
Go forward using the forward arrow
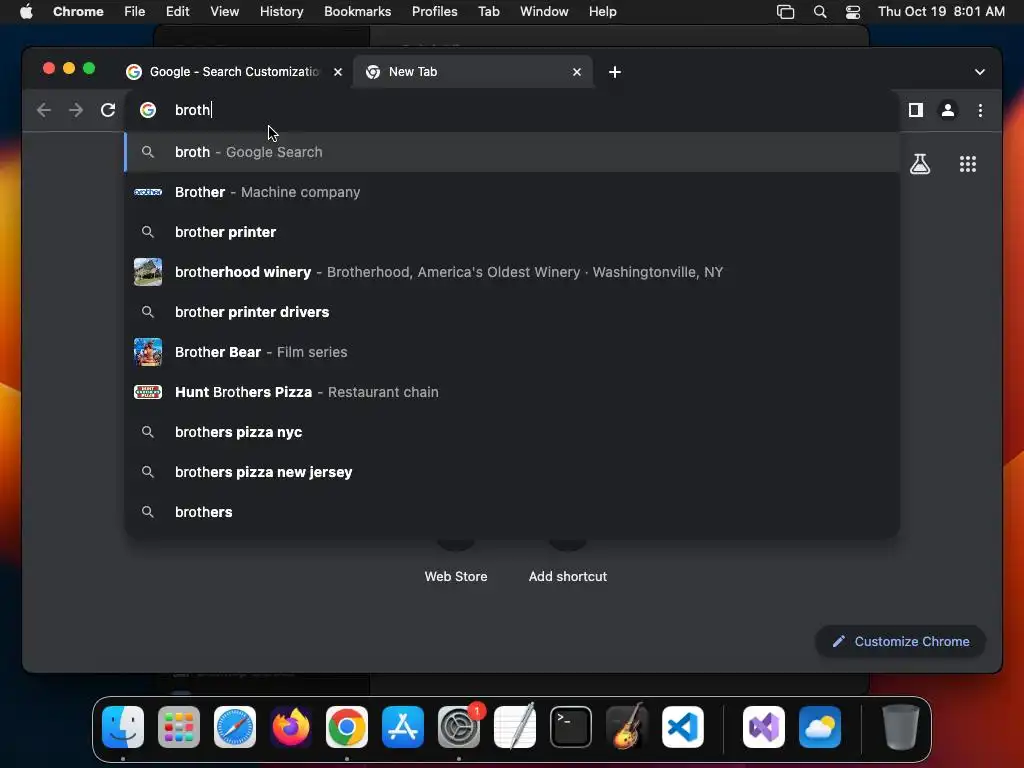point(76,110)
